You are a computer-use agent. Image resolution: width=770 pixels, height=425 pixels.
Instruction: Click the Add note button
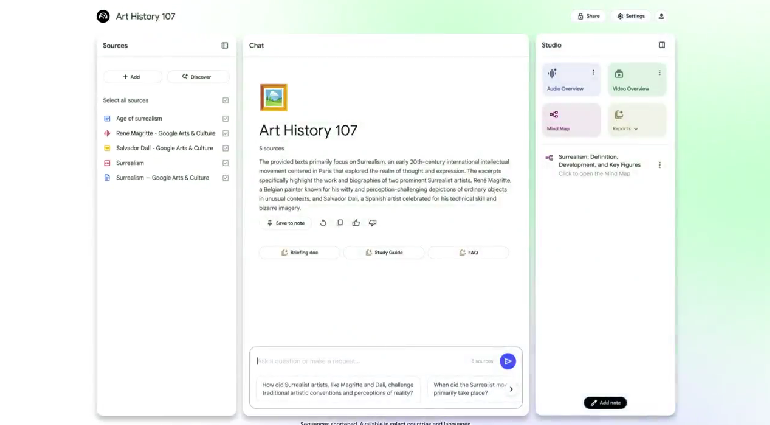pos(605,403)
